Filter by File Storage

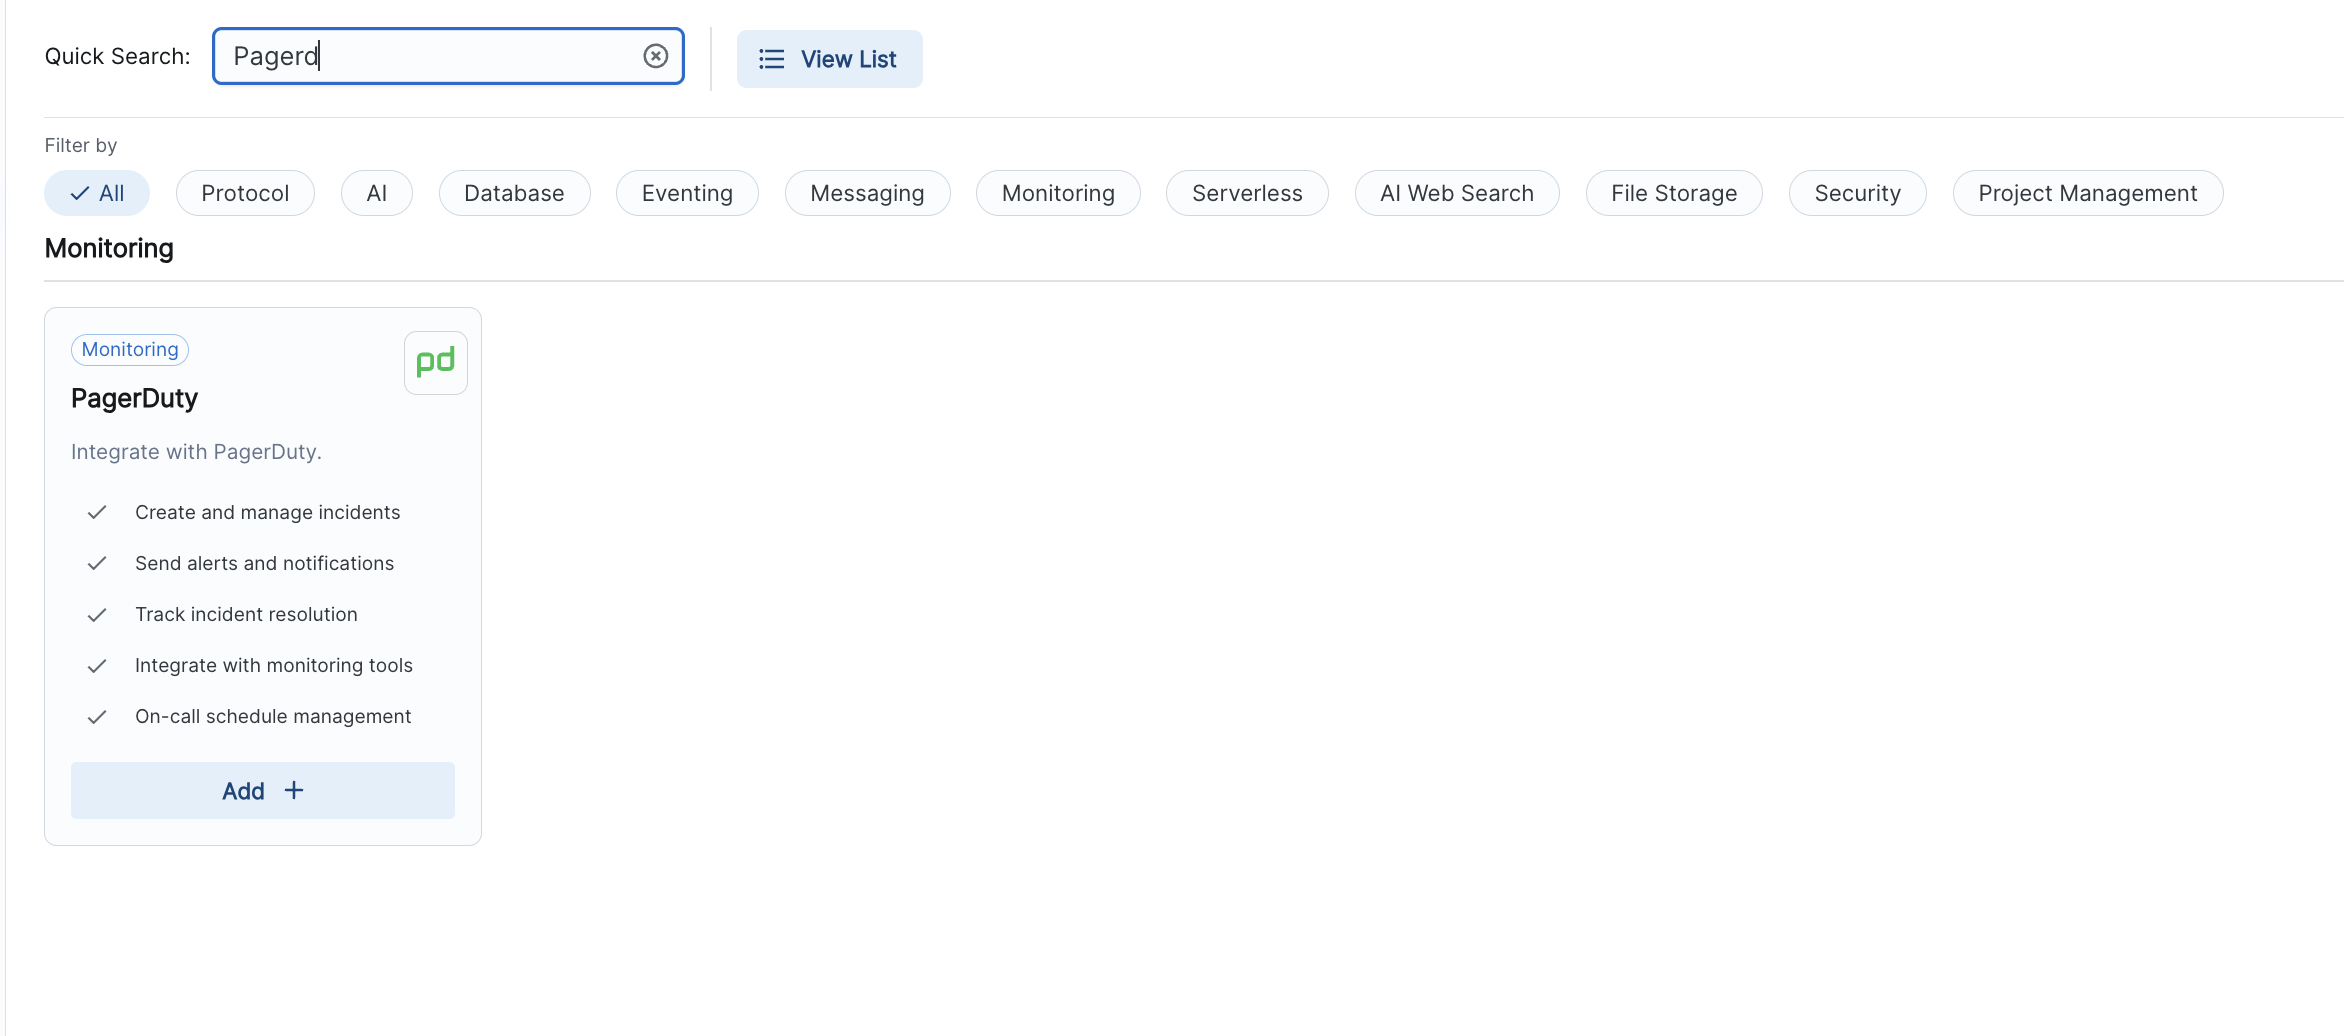1674,193
